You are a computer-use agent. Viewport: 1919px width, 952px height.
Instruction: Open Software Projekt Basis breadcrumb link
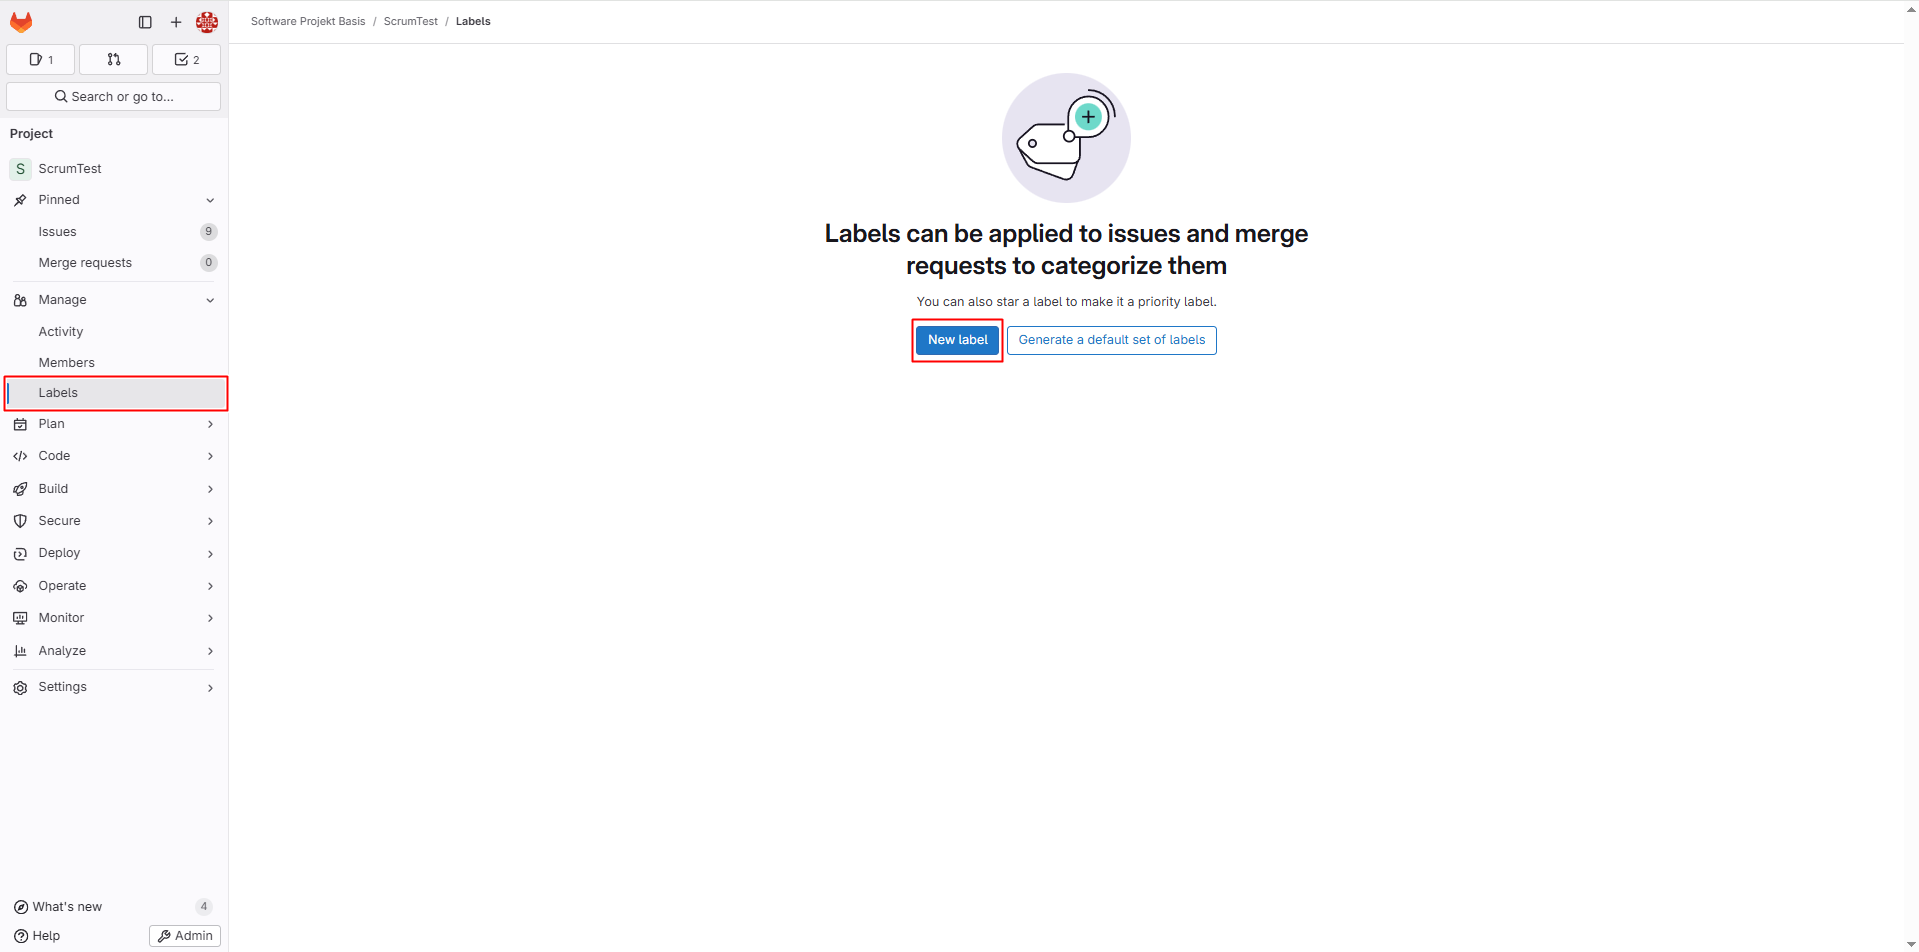308,21
